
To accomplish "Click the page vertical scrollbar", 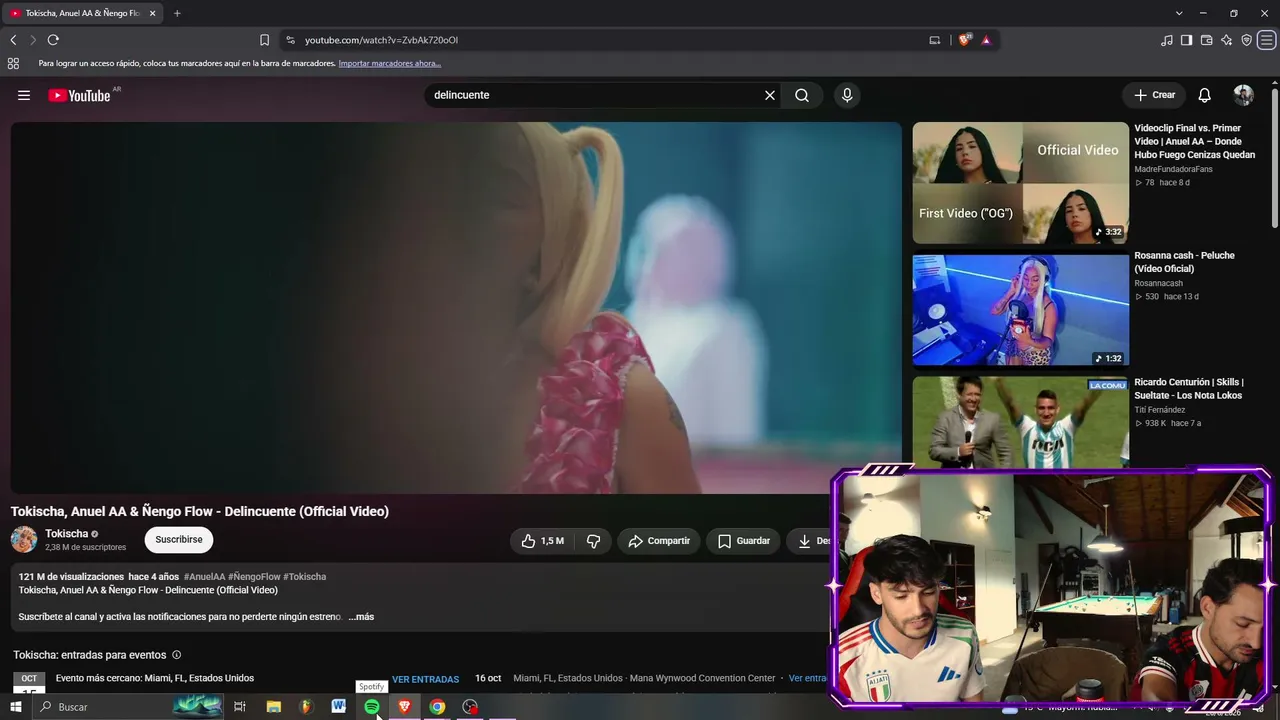I will [1274, 160].
